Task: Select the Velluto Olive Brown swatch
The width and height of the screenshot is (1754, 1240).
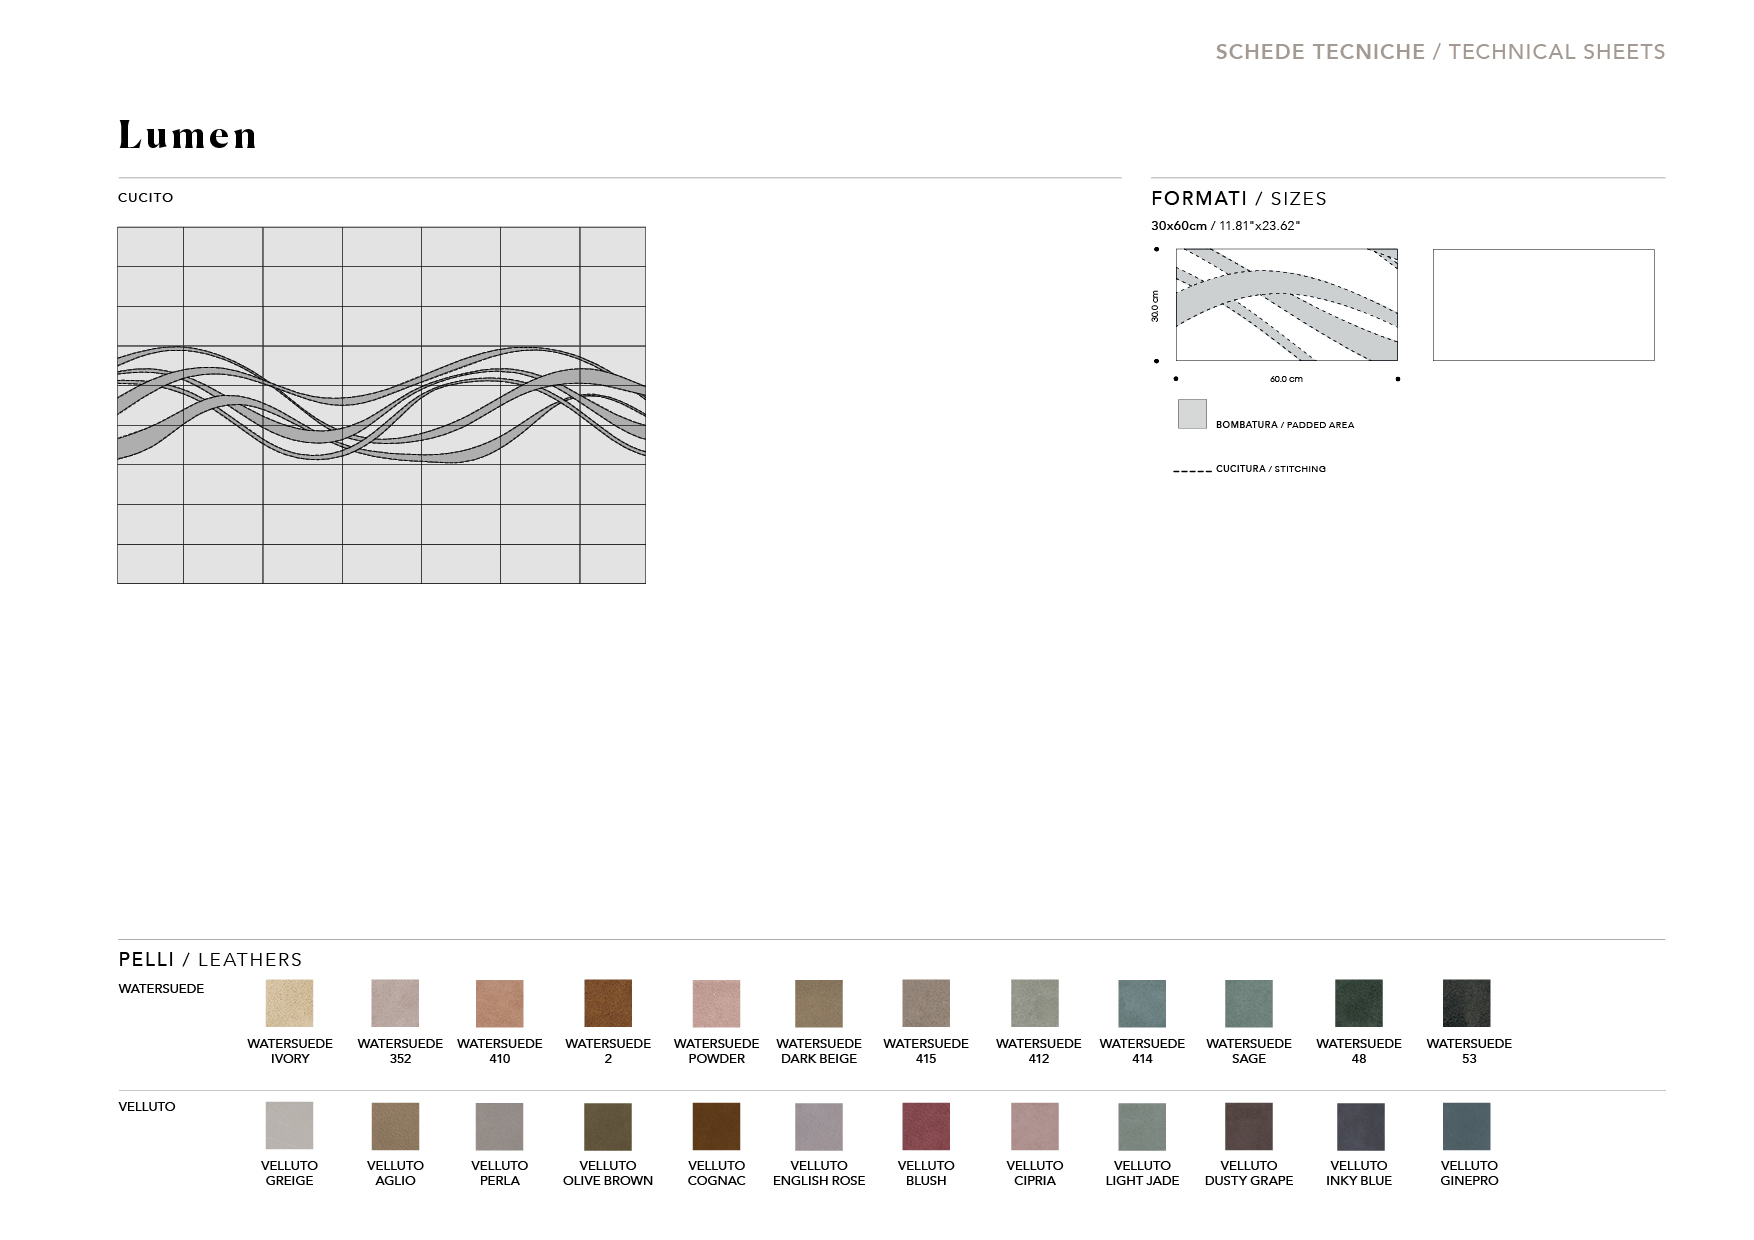Action: [x=608, y=1126]
